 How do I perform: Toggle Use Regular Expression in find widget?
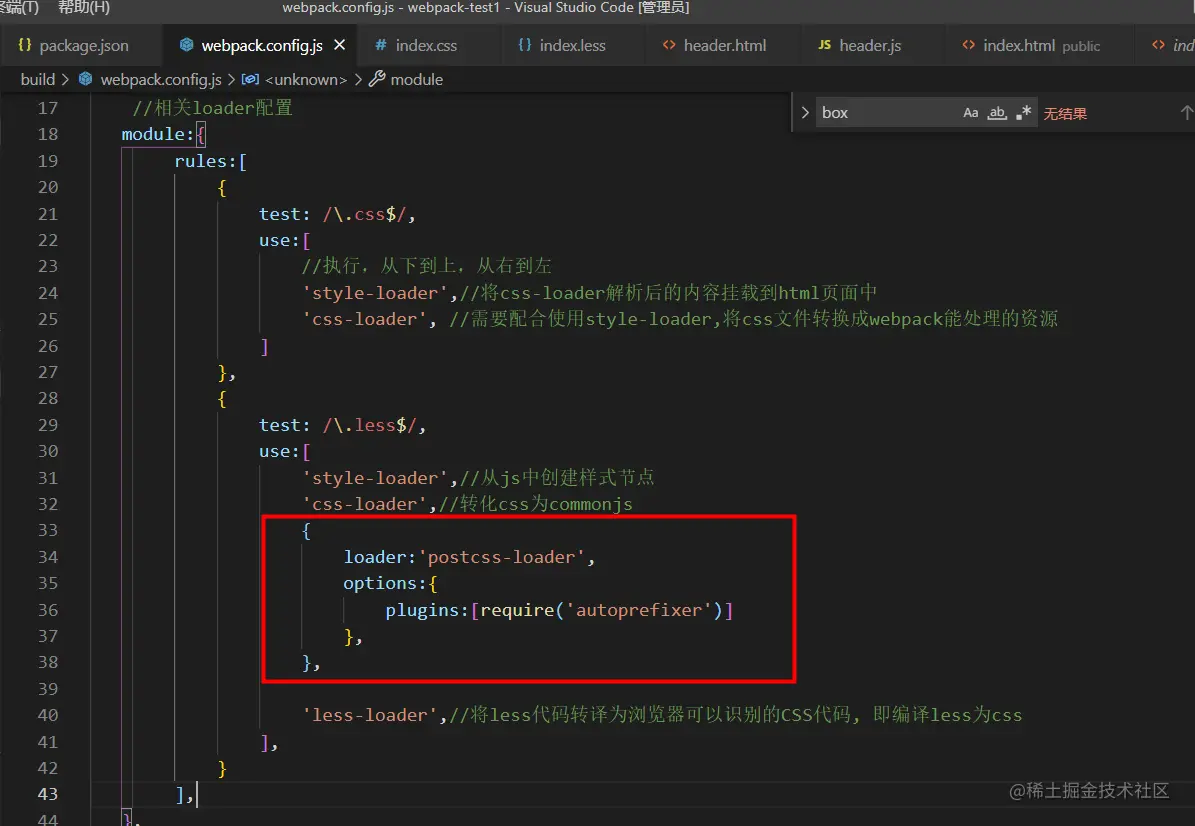[1024, 113]
